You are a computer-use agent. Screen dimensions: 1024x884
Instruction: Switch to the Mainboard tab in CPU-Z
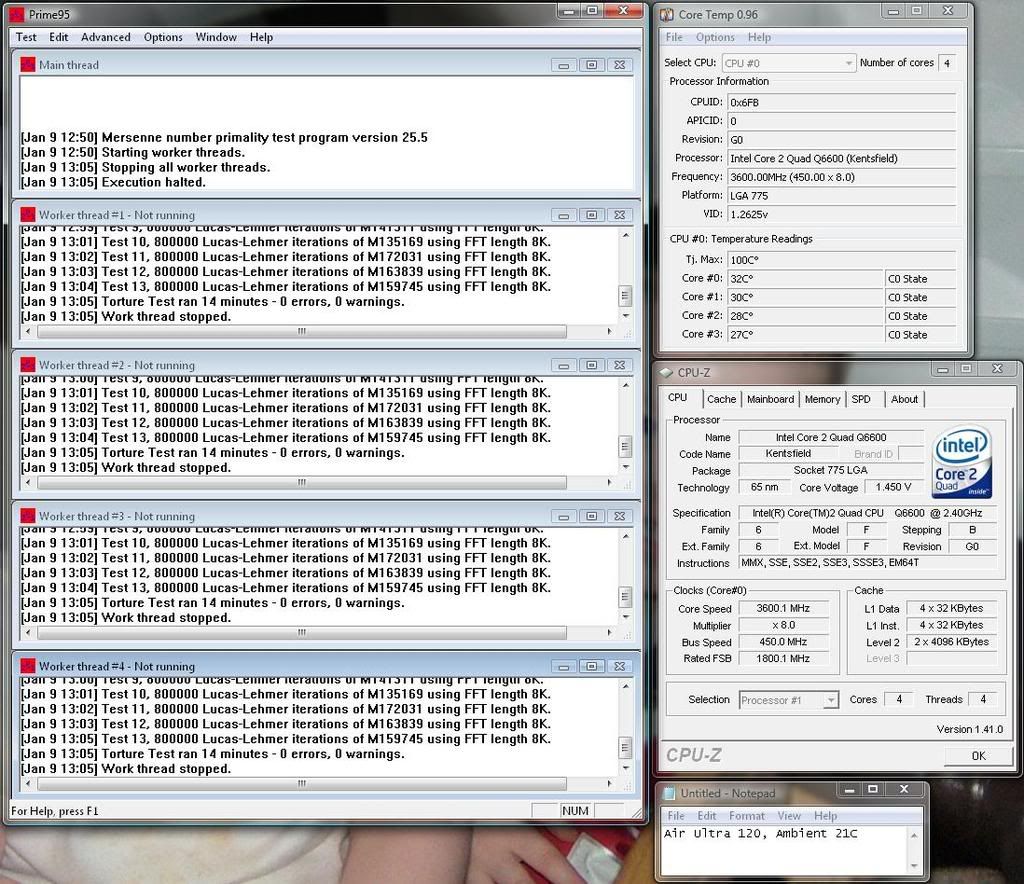771,399
